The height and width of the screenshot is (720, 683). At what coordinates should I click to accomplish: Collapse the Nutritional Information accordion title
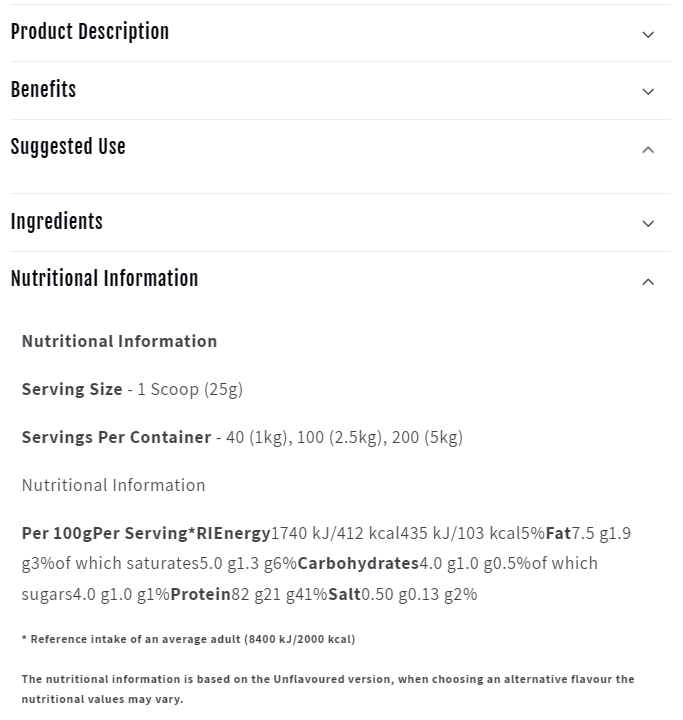click(x=105, y=279)
